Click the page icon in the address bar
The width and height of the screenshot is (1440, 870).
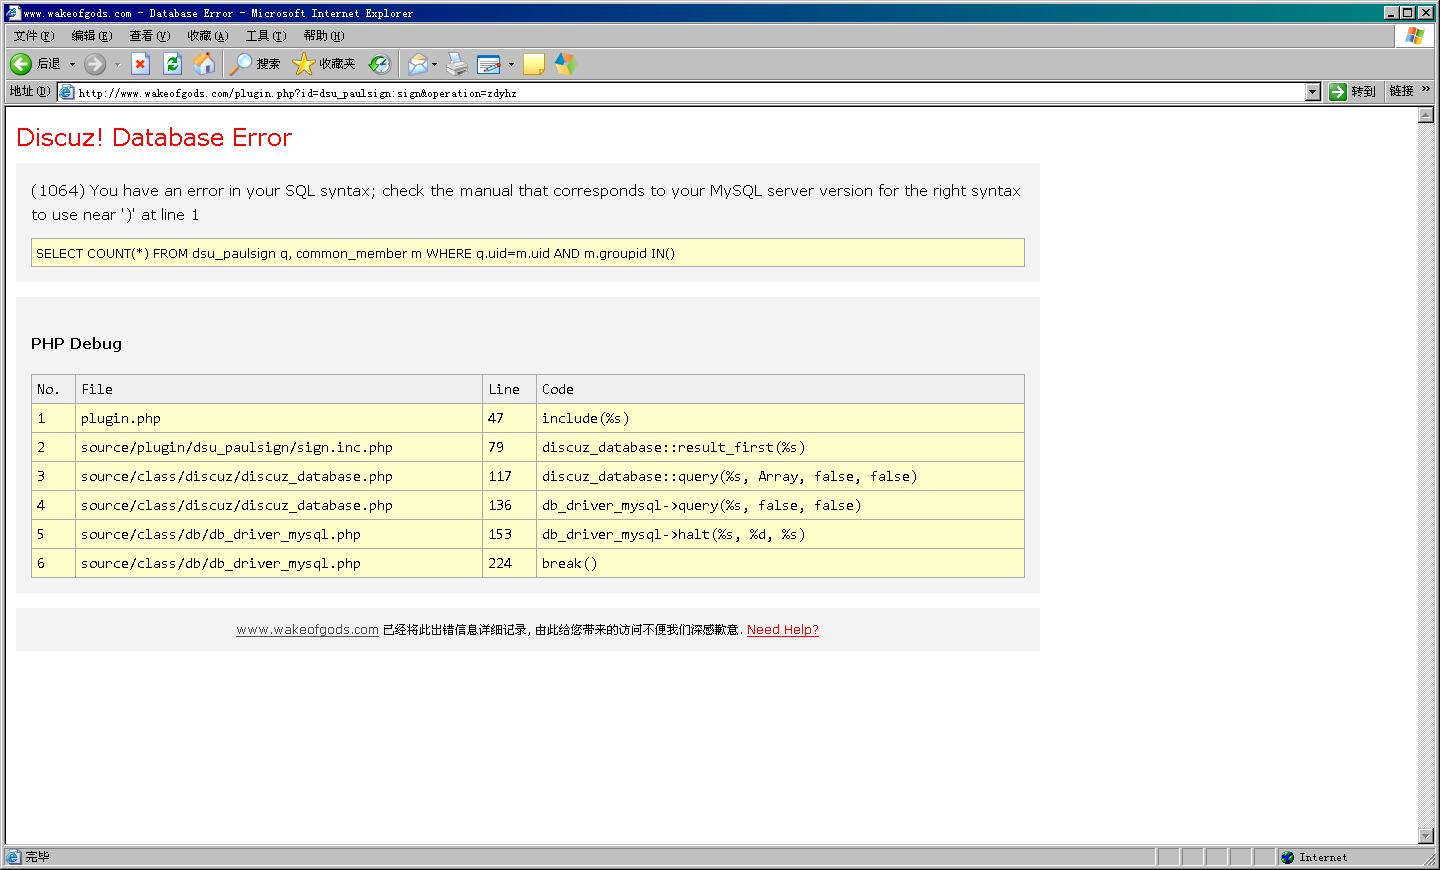coord(67,92)
